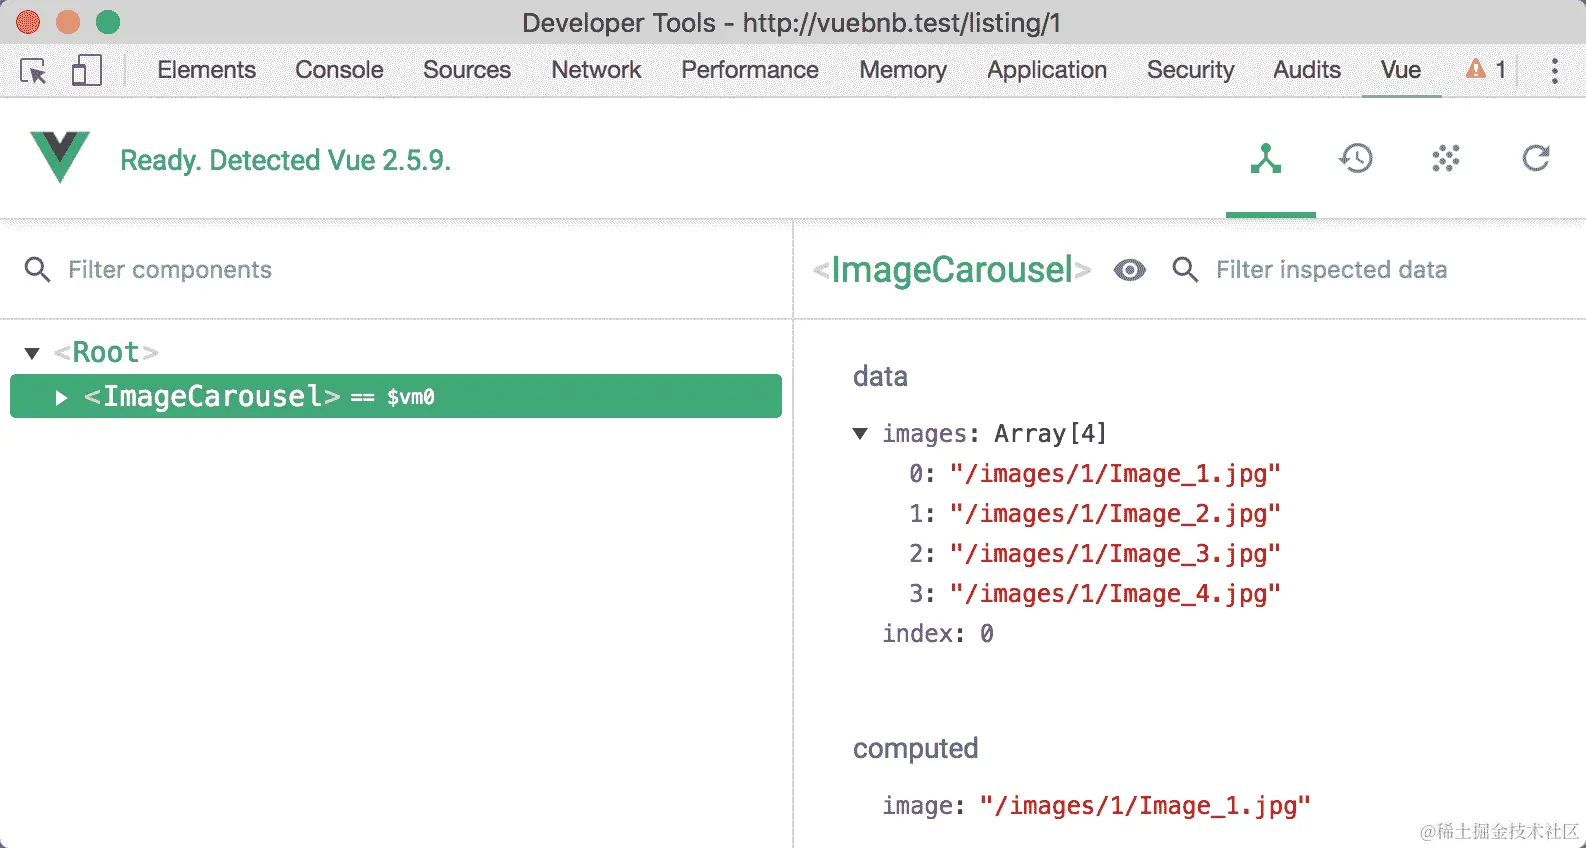Image resolution: width=1586 pixels, height=848 pixels.
Task: Switch to the Vuex history icon
Action: [x=1356, y=159]
